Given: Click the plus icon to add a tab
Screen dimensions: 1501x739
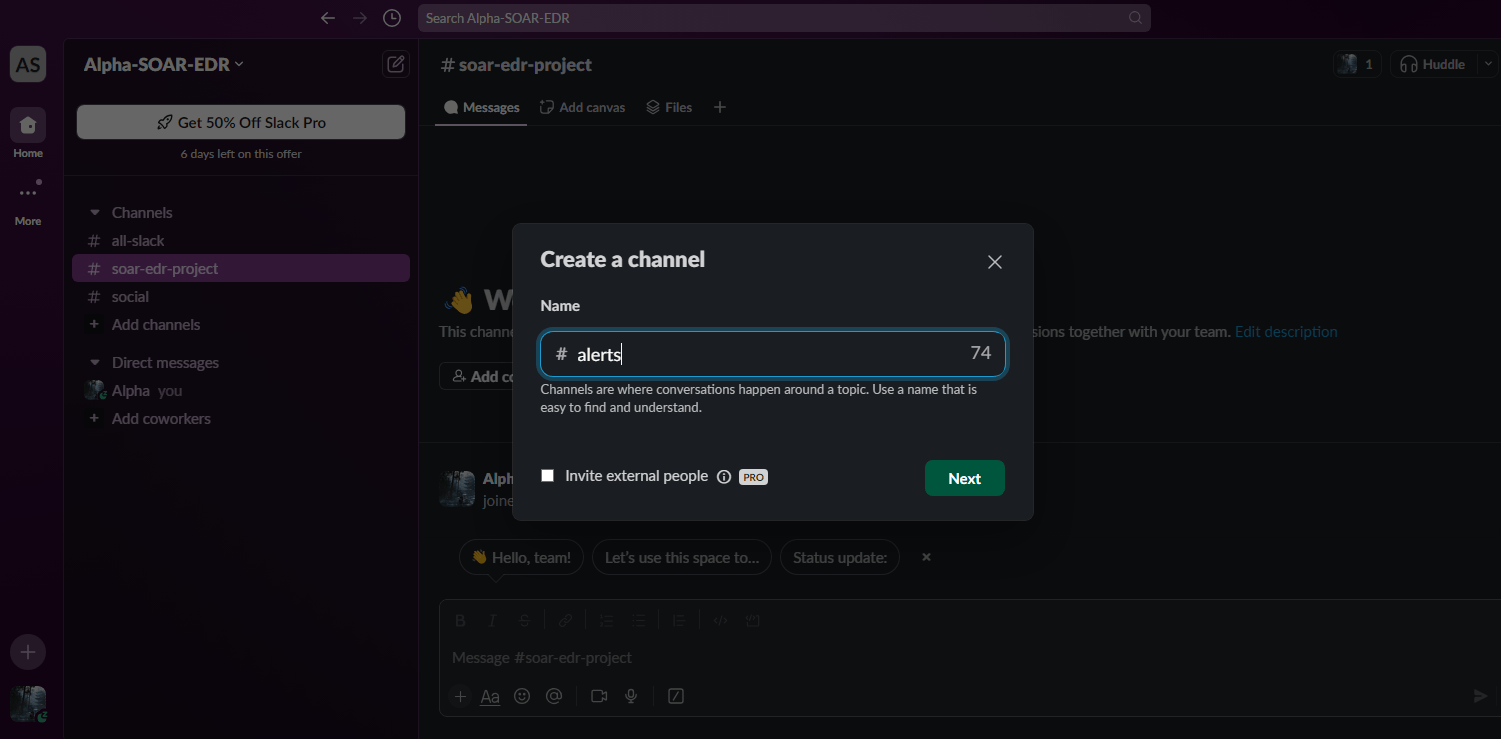Looking at the screenshot, I should 719,107.
